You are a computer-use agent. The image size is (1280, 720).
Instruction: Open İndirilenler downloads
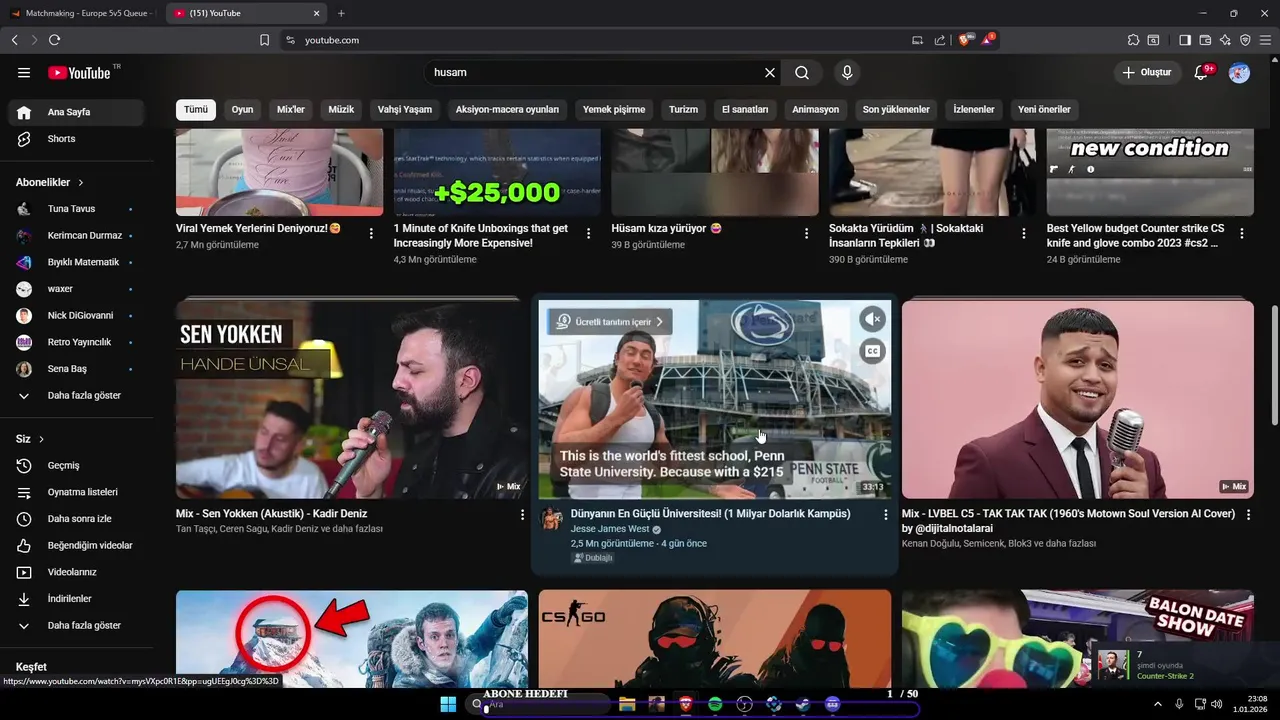tap(77, 599)
